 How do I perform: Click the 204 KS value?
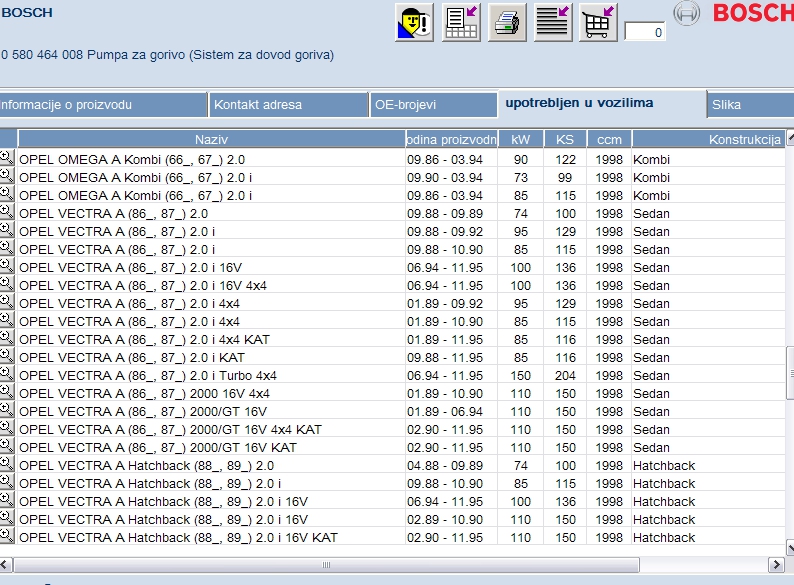(565, 376)
